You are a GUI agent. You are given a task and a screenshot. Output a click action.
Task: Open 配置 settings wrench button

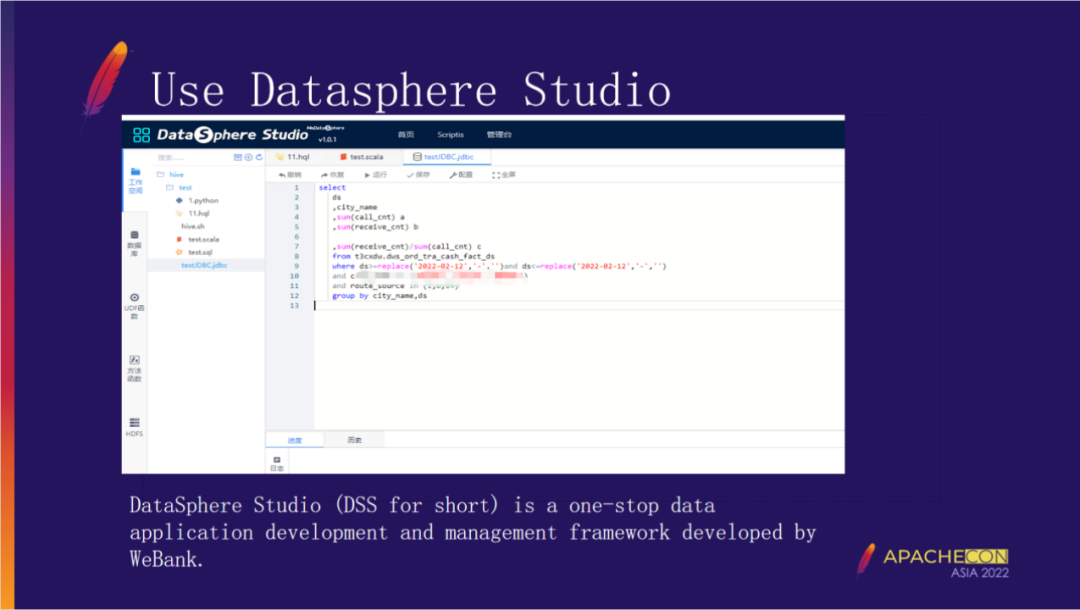[461, 175]
